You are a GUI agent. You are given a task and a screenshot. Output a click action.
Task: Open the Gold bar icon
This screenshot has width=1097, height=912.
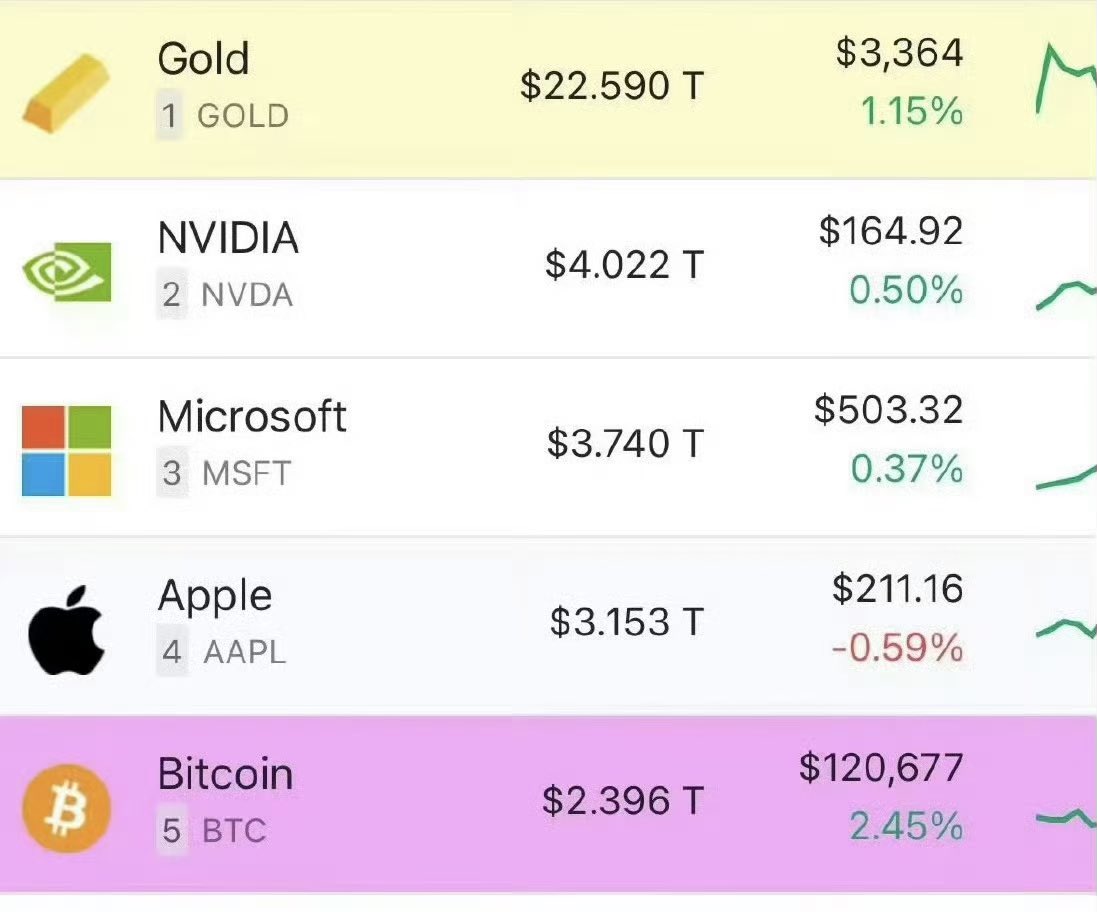coord(66,93)
